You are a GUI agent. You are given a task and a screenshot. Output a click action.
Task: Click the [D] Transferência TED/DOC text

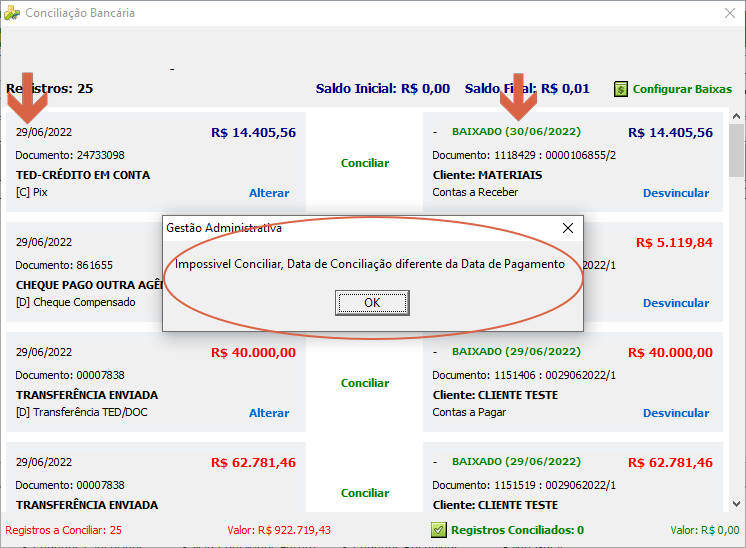click(81, 412)
